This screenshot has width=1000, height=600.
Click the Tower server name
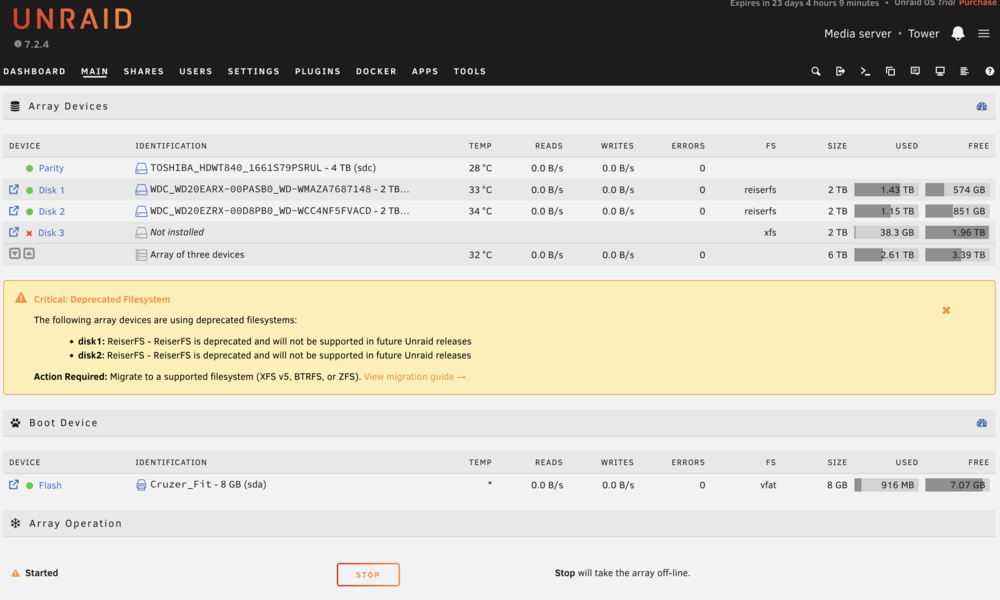click(x=923, y=34)
